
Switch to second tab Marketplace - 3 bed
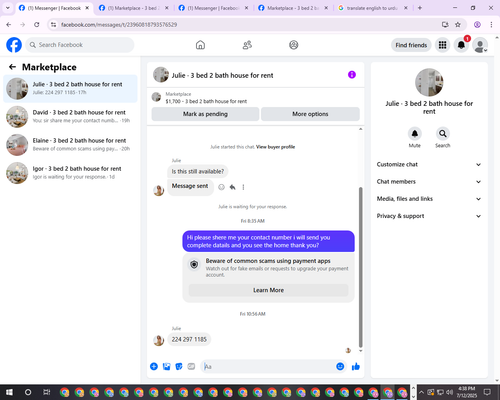pyautogui.click(x=134, y=8)
